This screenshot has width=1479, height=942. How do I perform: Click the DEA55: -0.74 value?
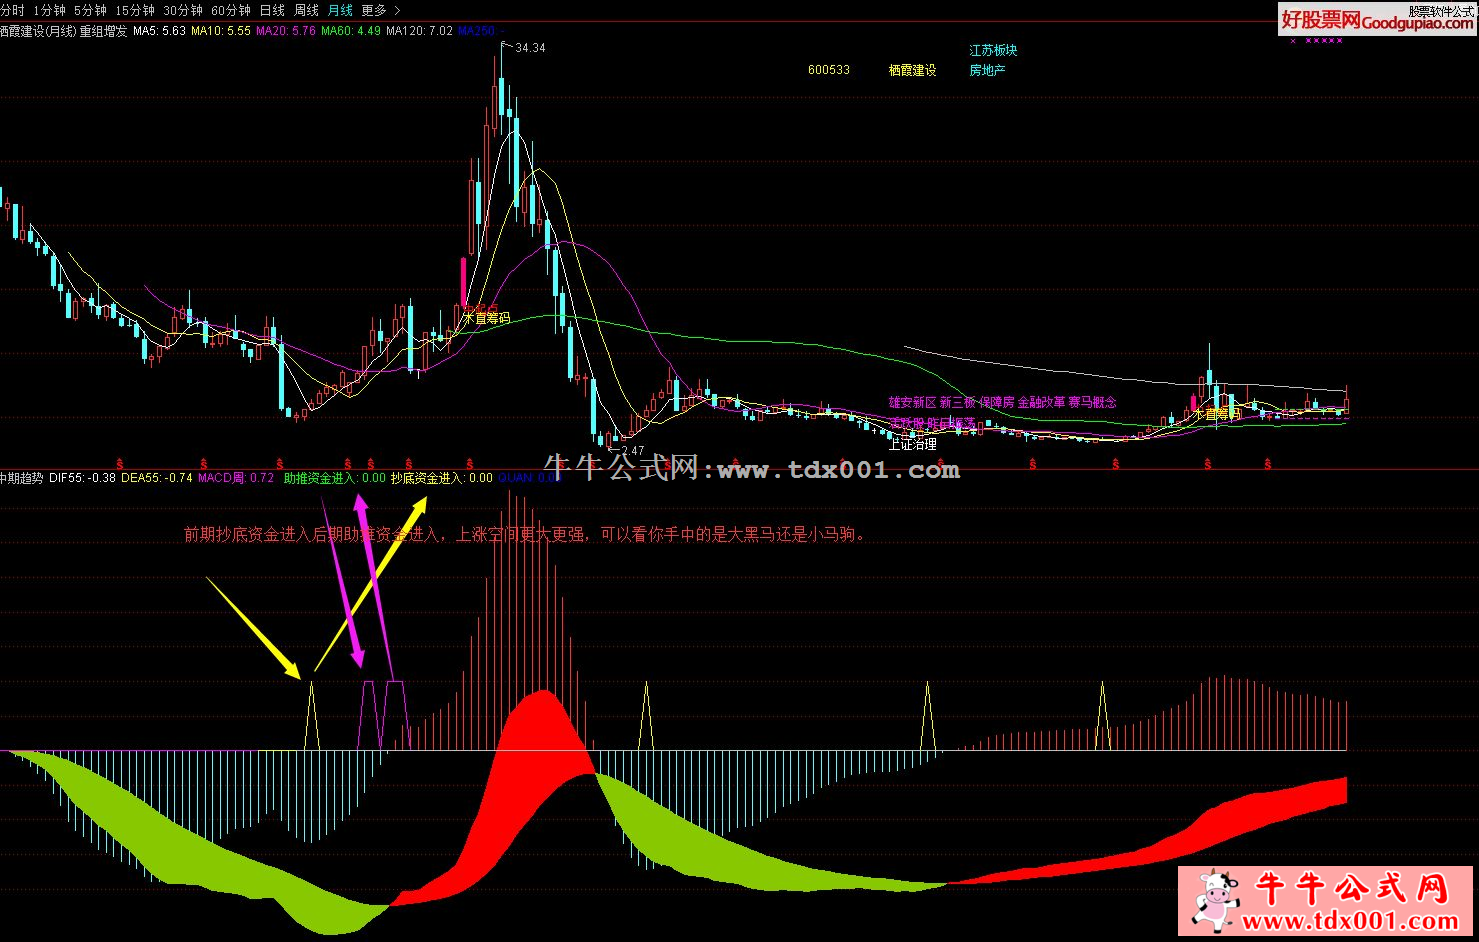(x=157, y=478)
